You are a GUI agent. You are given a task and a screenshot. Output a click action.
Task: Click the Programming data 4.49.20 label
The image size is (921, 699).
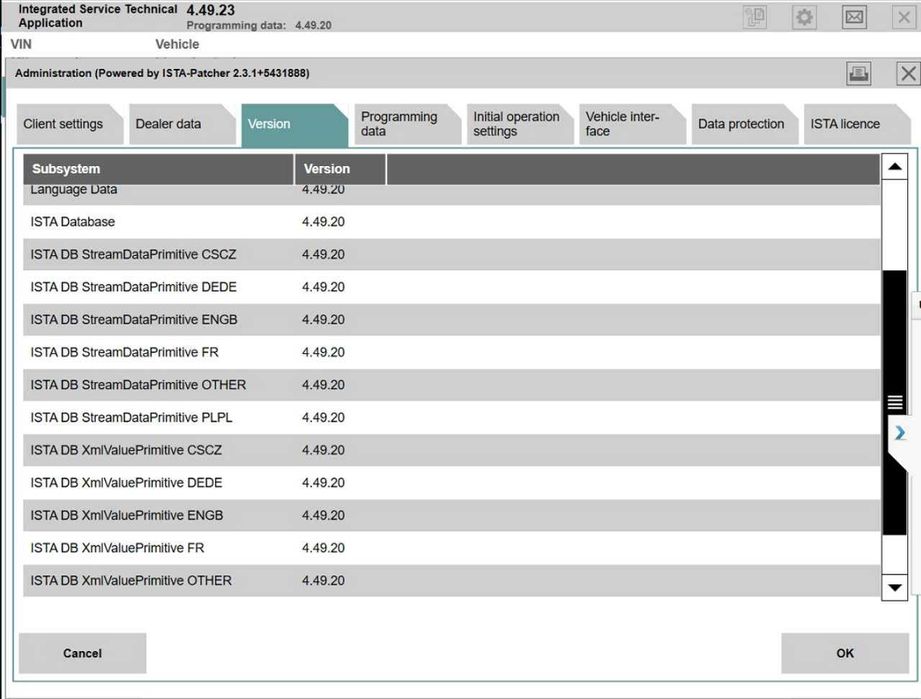tap(259, 25)
